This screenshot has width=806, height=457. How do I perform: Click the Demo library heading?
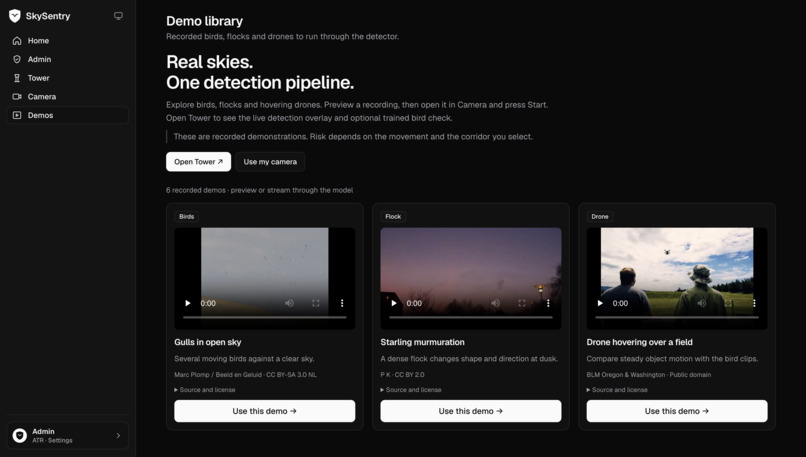205,21
